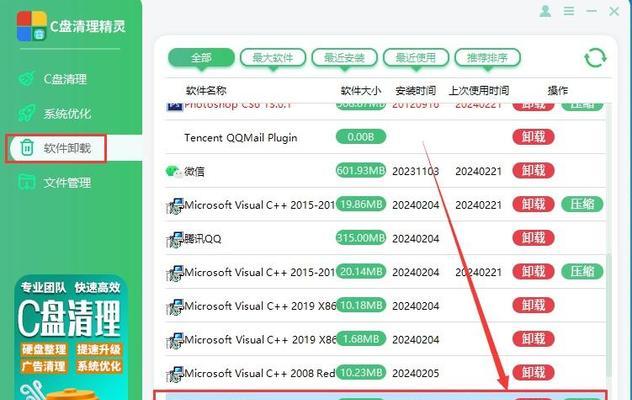Click the C盘清理 broom icon
The image size is (632, 400).
tap(27, 79)
